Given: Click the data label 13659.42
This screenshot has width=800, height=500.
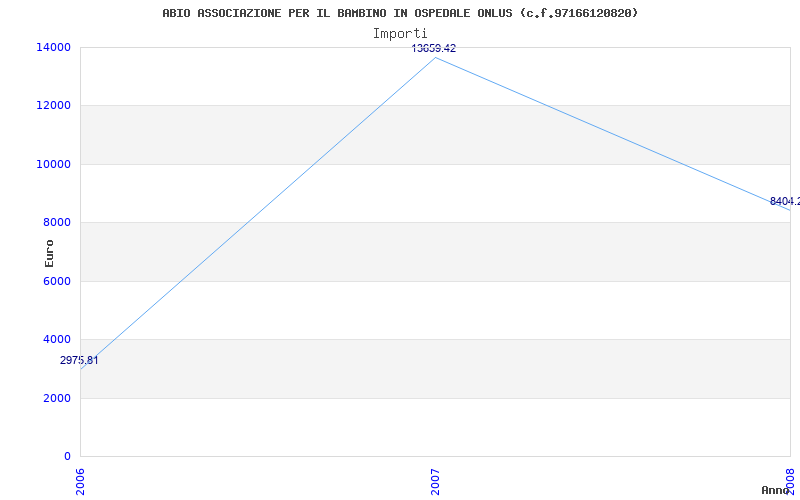Looking at the screenshot, I should 434,48.
